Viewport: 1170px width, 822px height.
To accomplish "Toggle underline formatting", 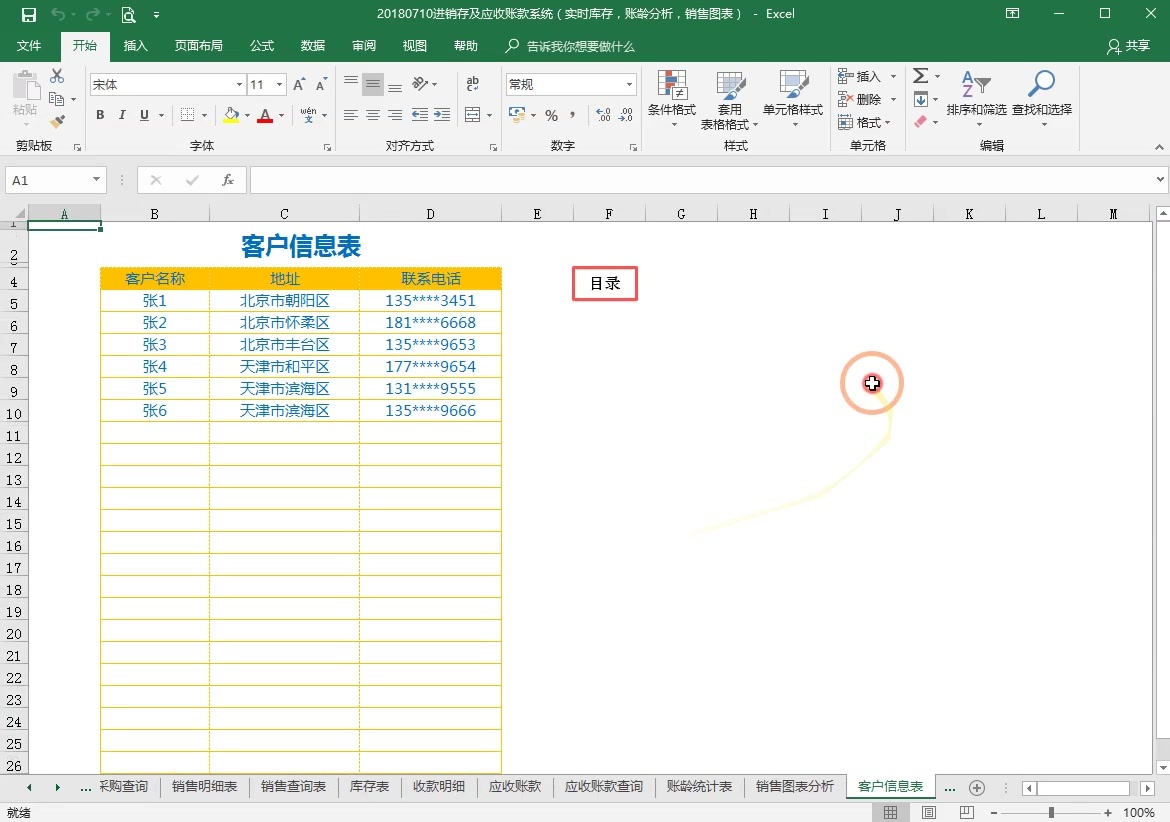I will click(x=144, y=115).
